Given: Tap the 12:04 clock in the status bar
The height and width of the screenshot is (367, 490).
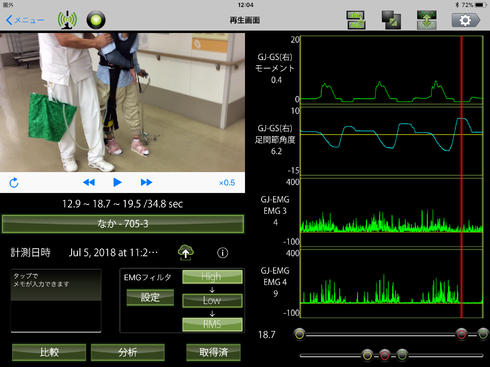Looking at the screenshot, I should pyautogui.click(x=245, y=5).
